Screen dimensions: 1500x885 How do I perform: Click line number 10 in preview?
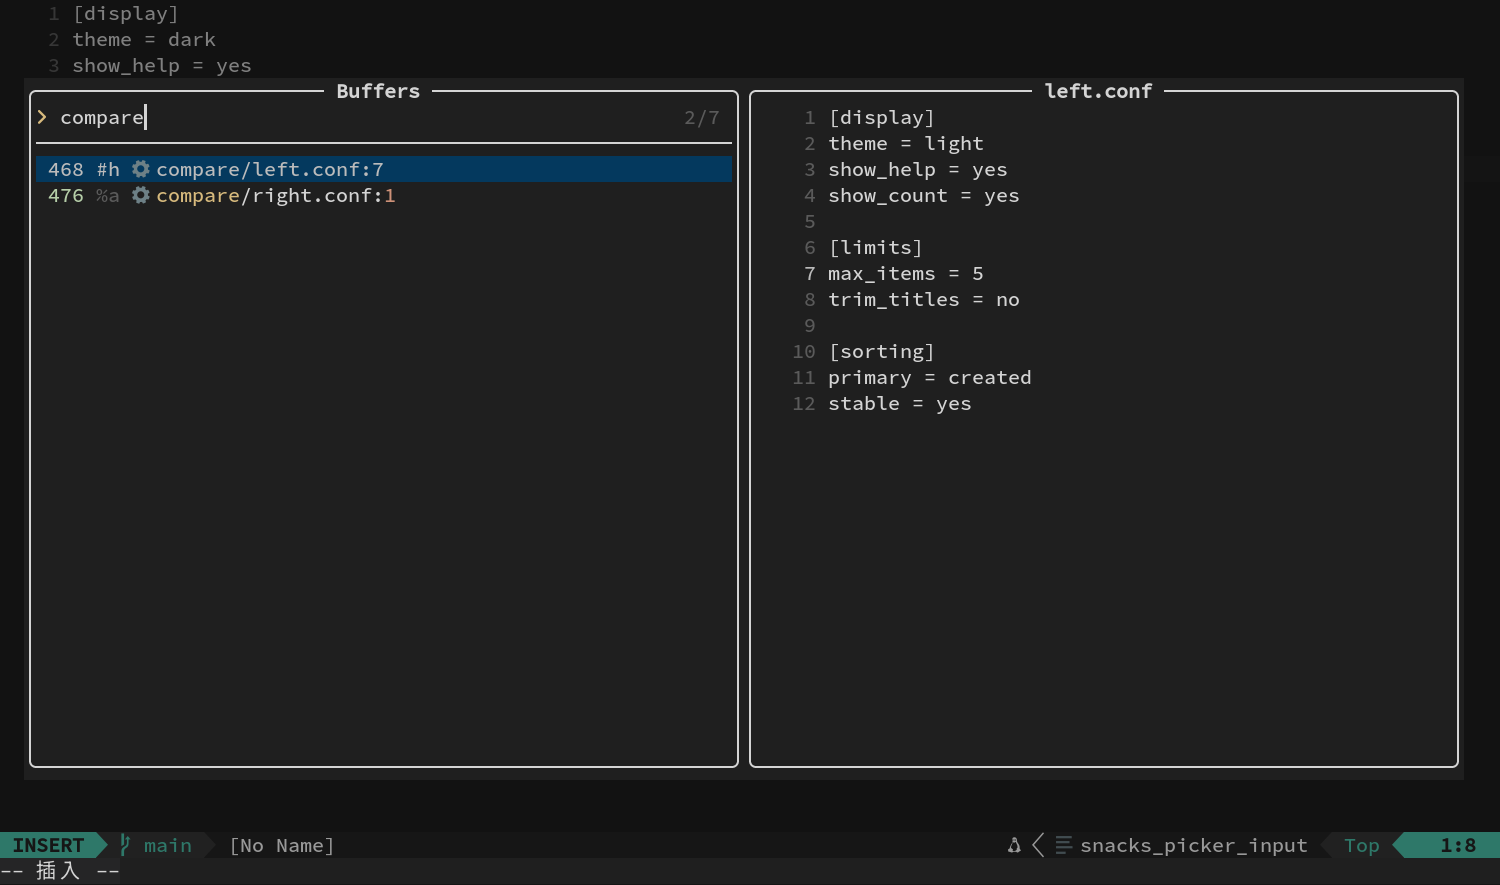click(804, 351)
